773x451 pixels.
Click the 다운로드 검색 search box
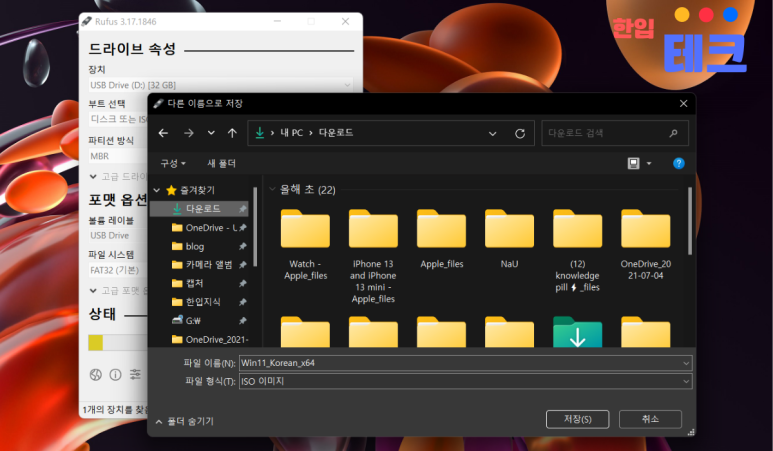coord(615,133)
